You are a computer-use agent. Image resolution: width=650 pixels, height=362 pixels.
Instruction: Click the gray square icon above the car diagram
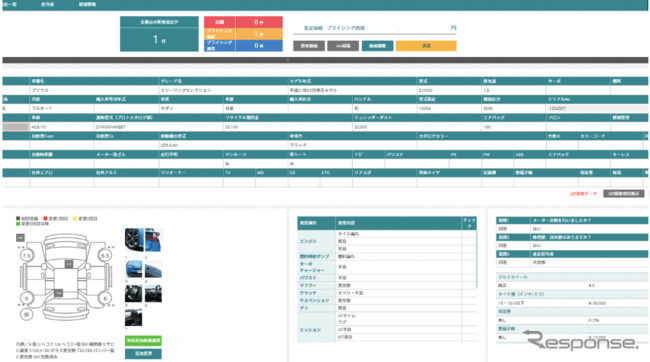(20, 238)
